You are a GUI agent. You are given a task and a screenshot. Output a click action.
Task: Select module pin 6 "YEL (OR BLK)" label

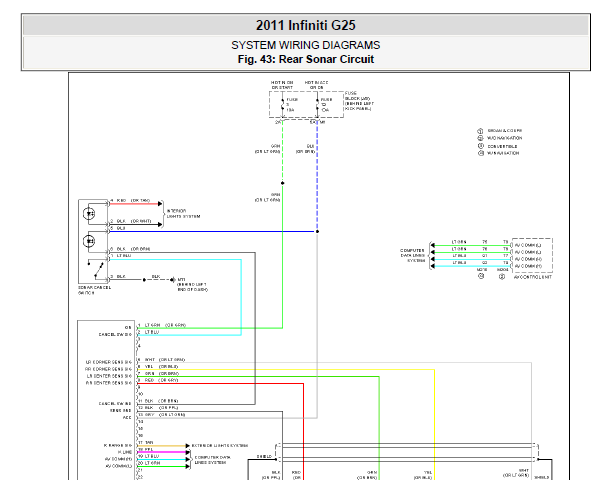pyautogui.click(x=162, y=366)
